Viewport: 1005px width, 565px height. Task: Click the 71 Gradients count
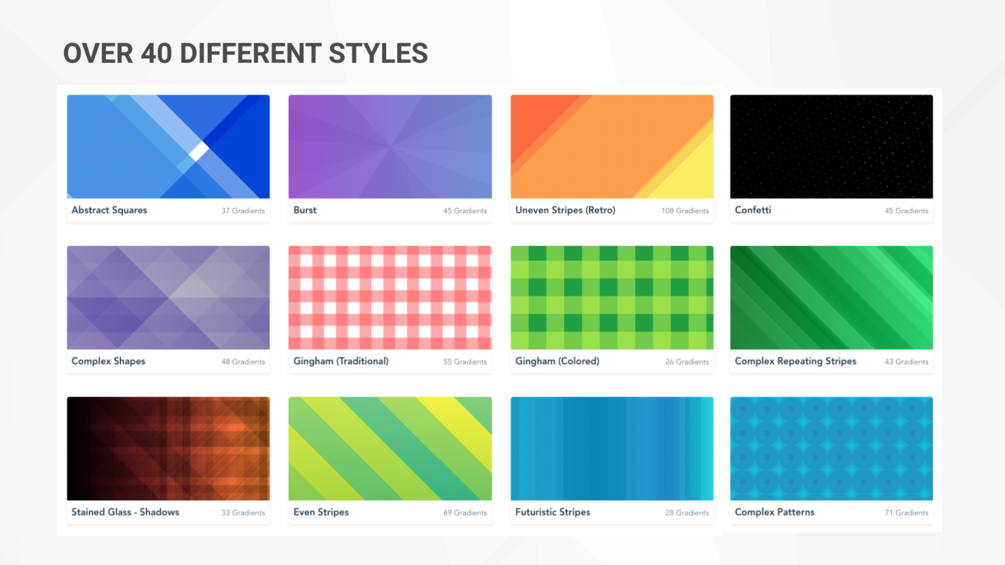906,512
